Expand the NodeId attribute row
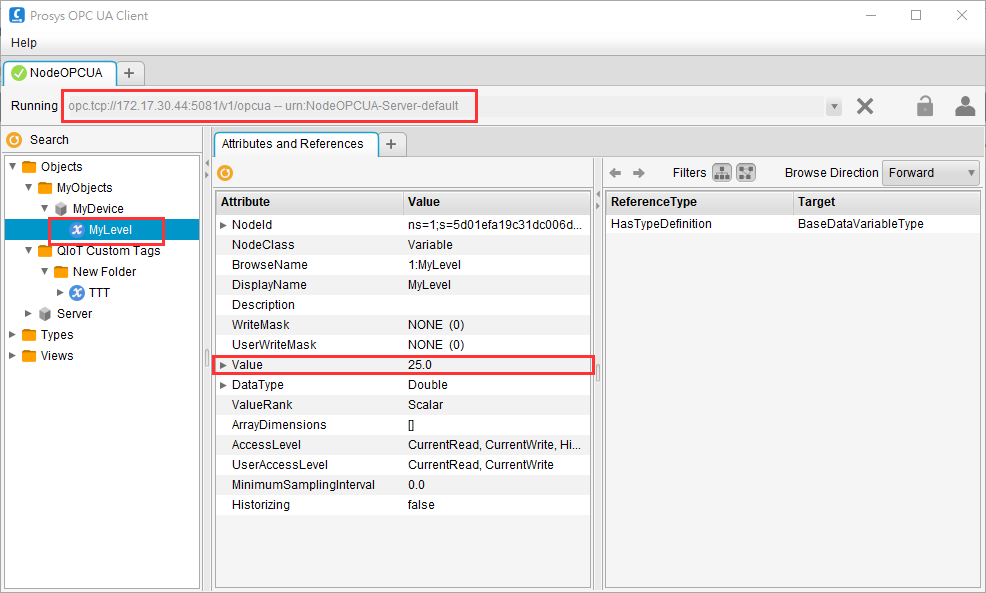 click(223, 225)
